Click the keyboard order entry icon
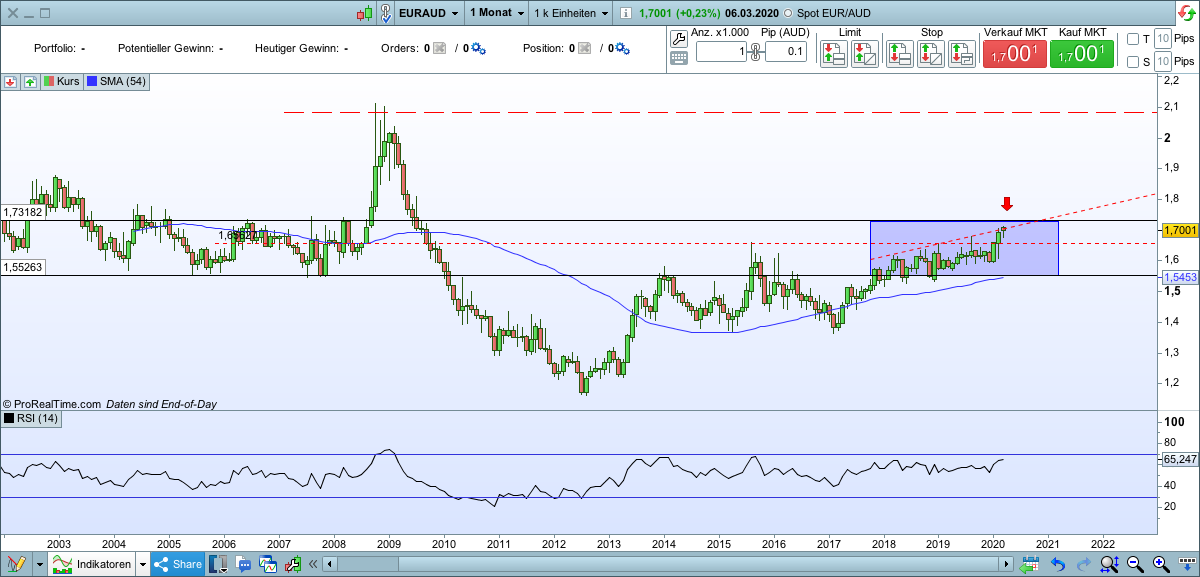This screenshot has height=577, width=1200. (678, 58)
